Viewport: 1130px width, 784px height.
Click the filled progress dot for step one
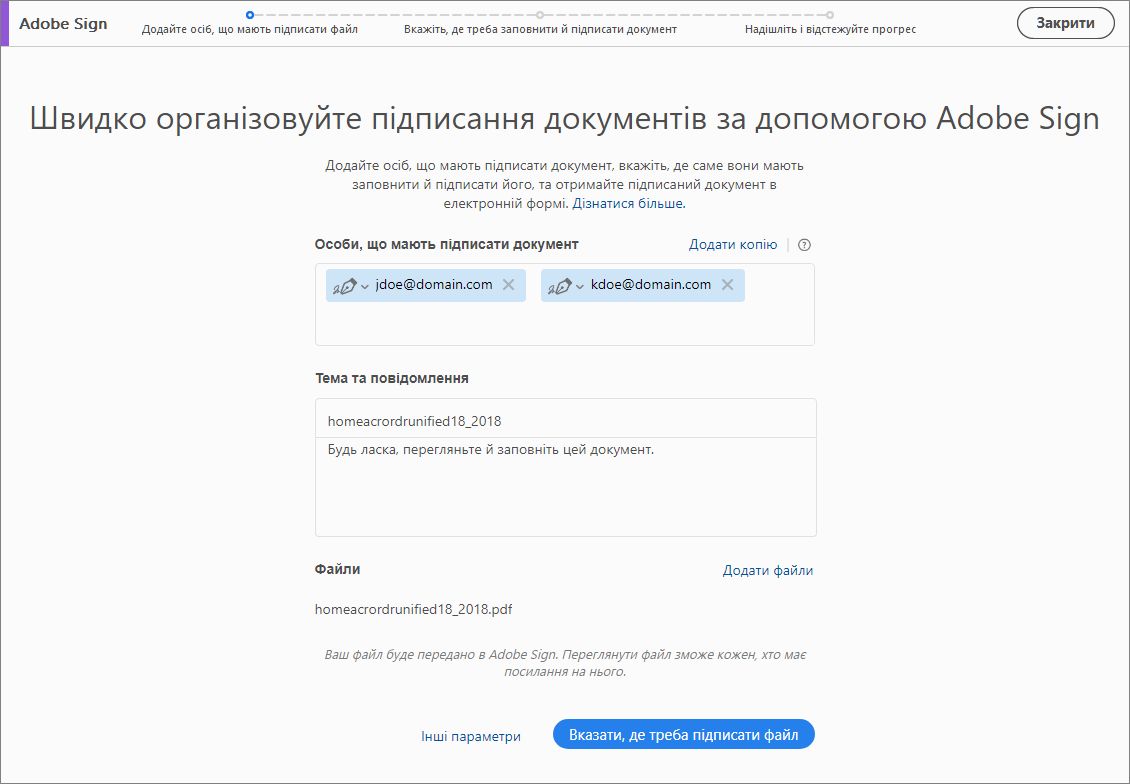249,16
